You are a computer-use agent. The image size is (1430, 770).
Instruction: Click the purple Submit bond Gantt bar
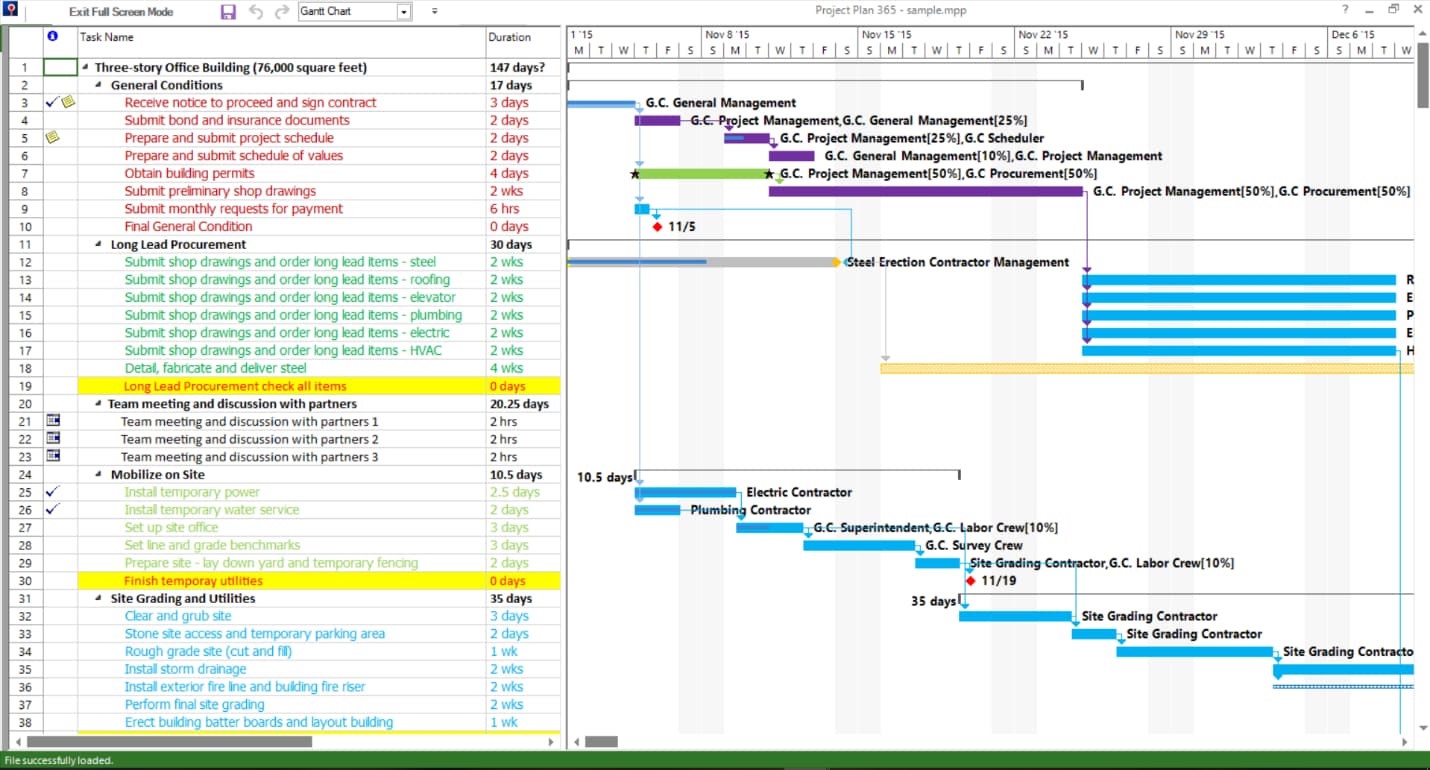coord(657,120)
